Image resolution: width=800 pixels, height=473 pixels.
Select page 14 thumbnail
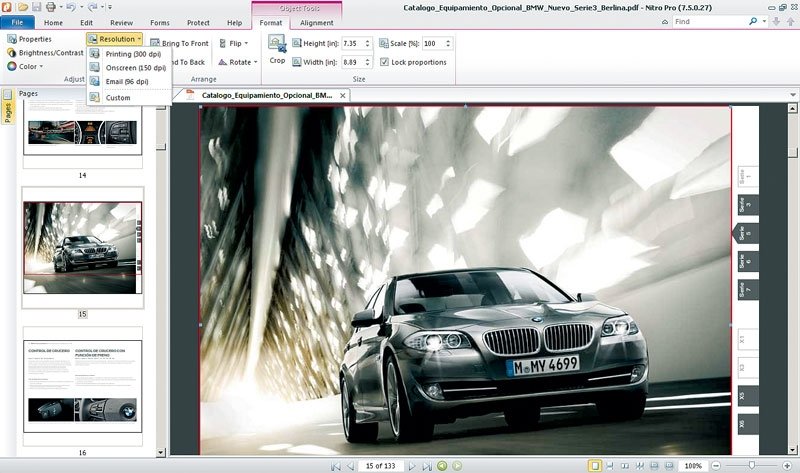[83, 137]
